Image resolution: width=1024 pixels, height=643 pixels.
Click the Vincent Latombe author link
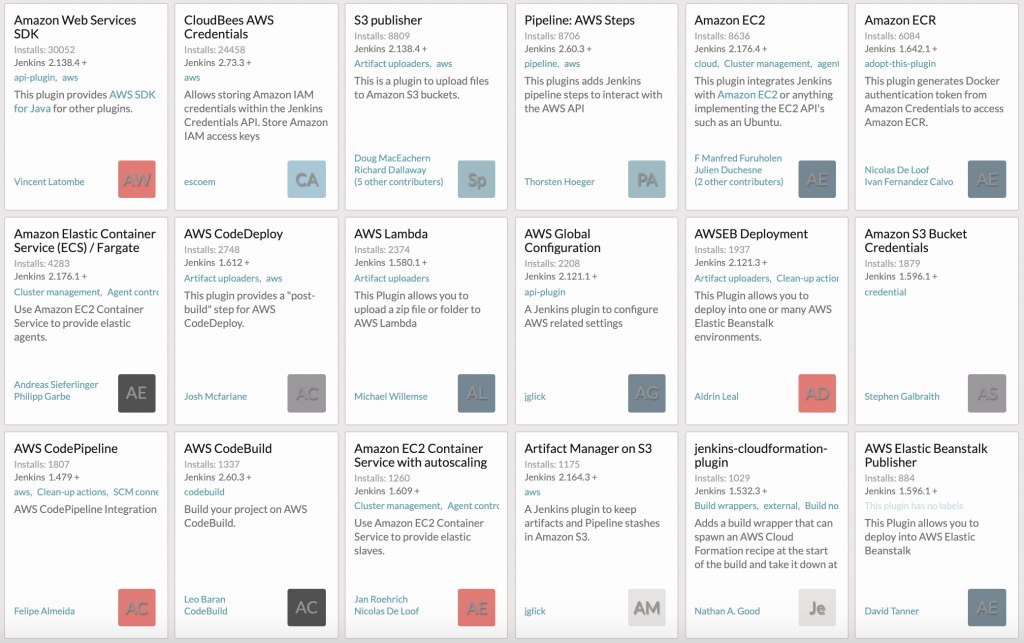click(49, 182)
